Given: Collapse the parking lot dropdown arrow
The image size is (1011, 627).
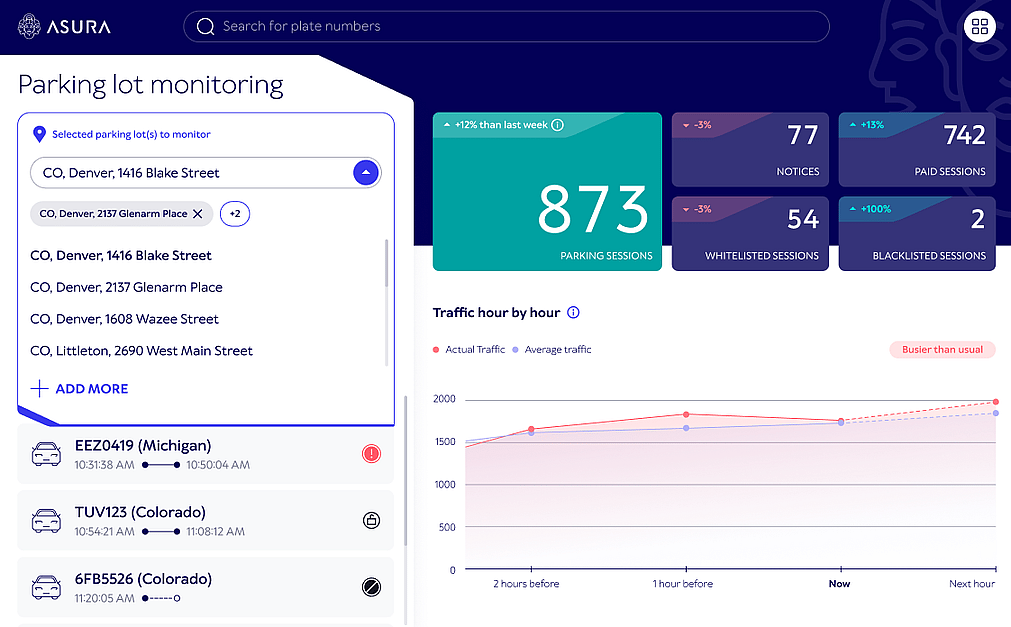Looking at the screenshot, I should pyautogui.click(x=366, y=172).
